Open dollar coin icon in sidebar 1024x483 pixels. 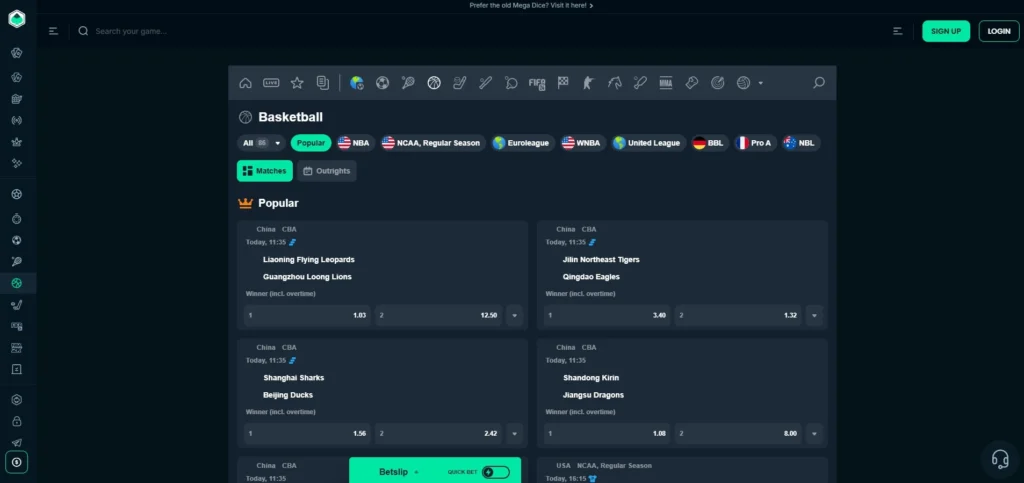(x=17, y=462)
